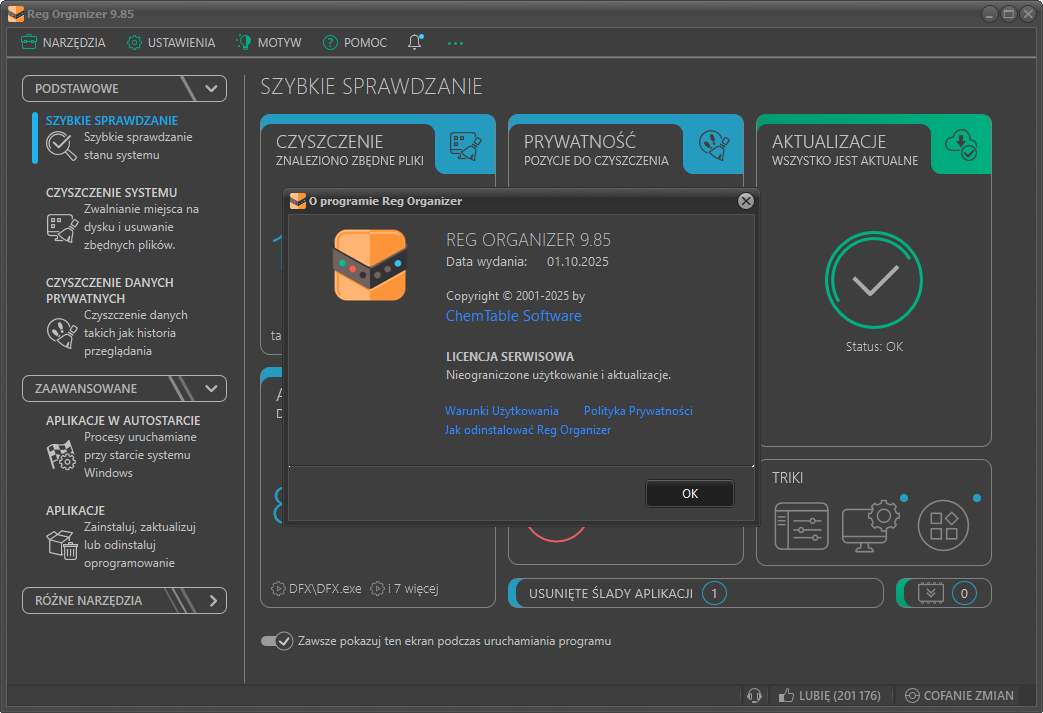Click the headset support icon in status bar
Viewport: 1043px width, 713px height.
pos(754,696)
